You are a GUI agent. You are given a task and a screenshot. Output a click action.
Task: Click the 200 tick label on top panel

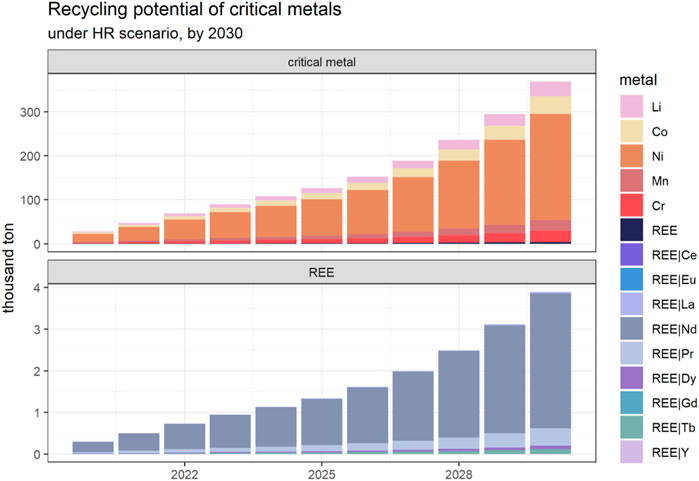[x=30, y=156]
